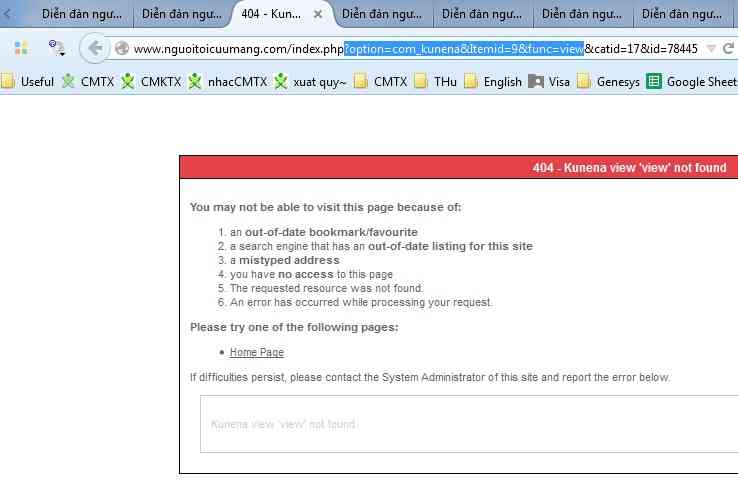Image resolution: width=738 pixels, height=483 pixels.
Task: Click the Home Page link
Action: 257,352
